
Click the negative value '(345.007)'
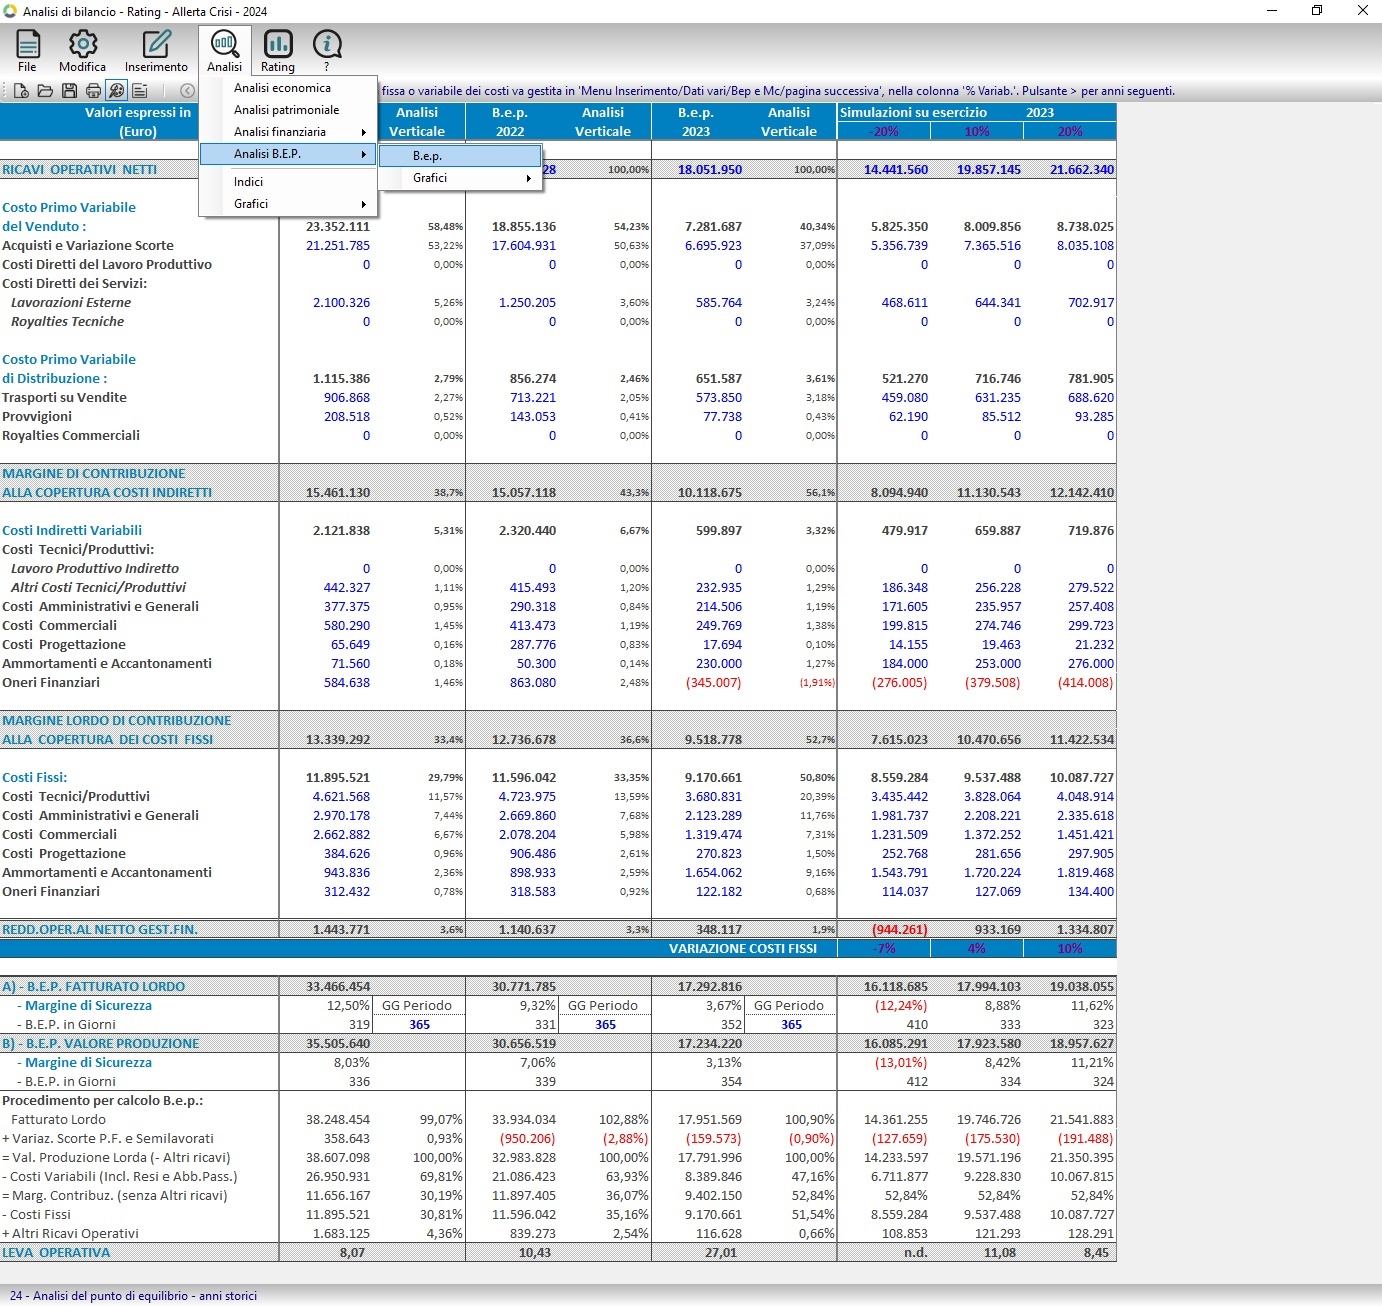[713, 683]
